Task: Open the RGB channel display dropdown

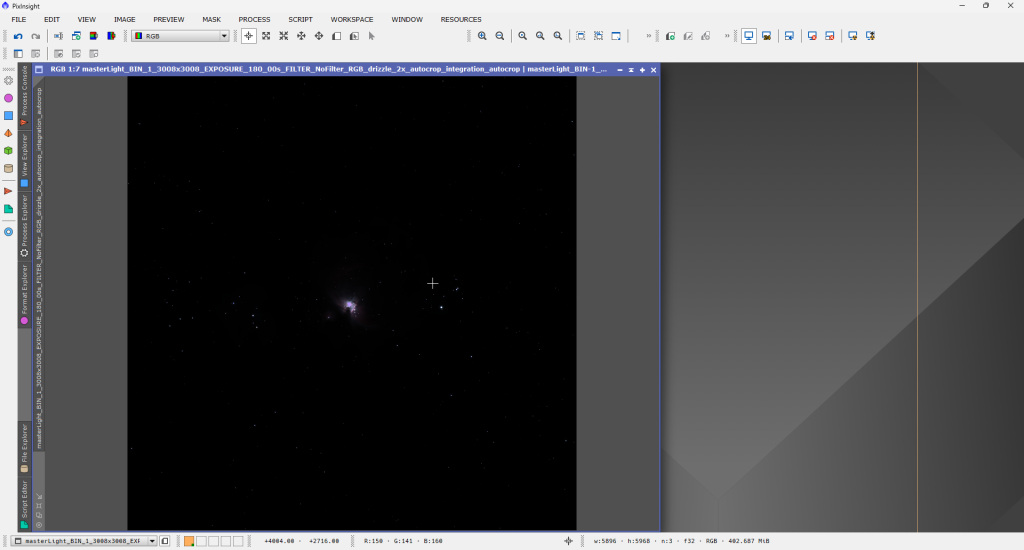Action: (x=181, y=36)
